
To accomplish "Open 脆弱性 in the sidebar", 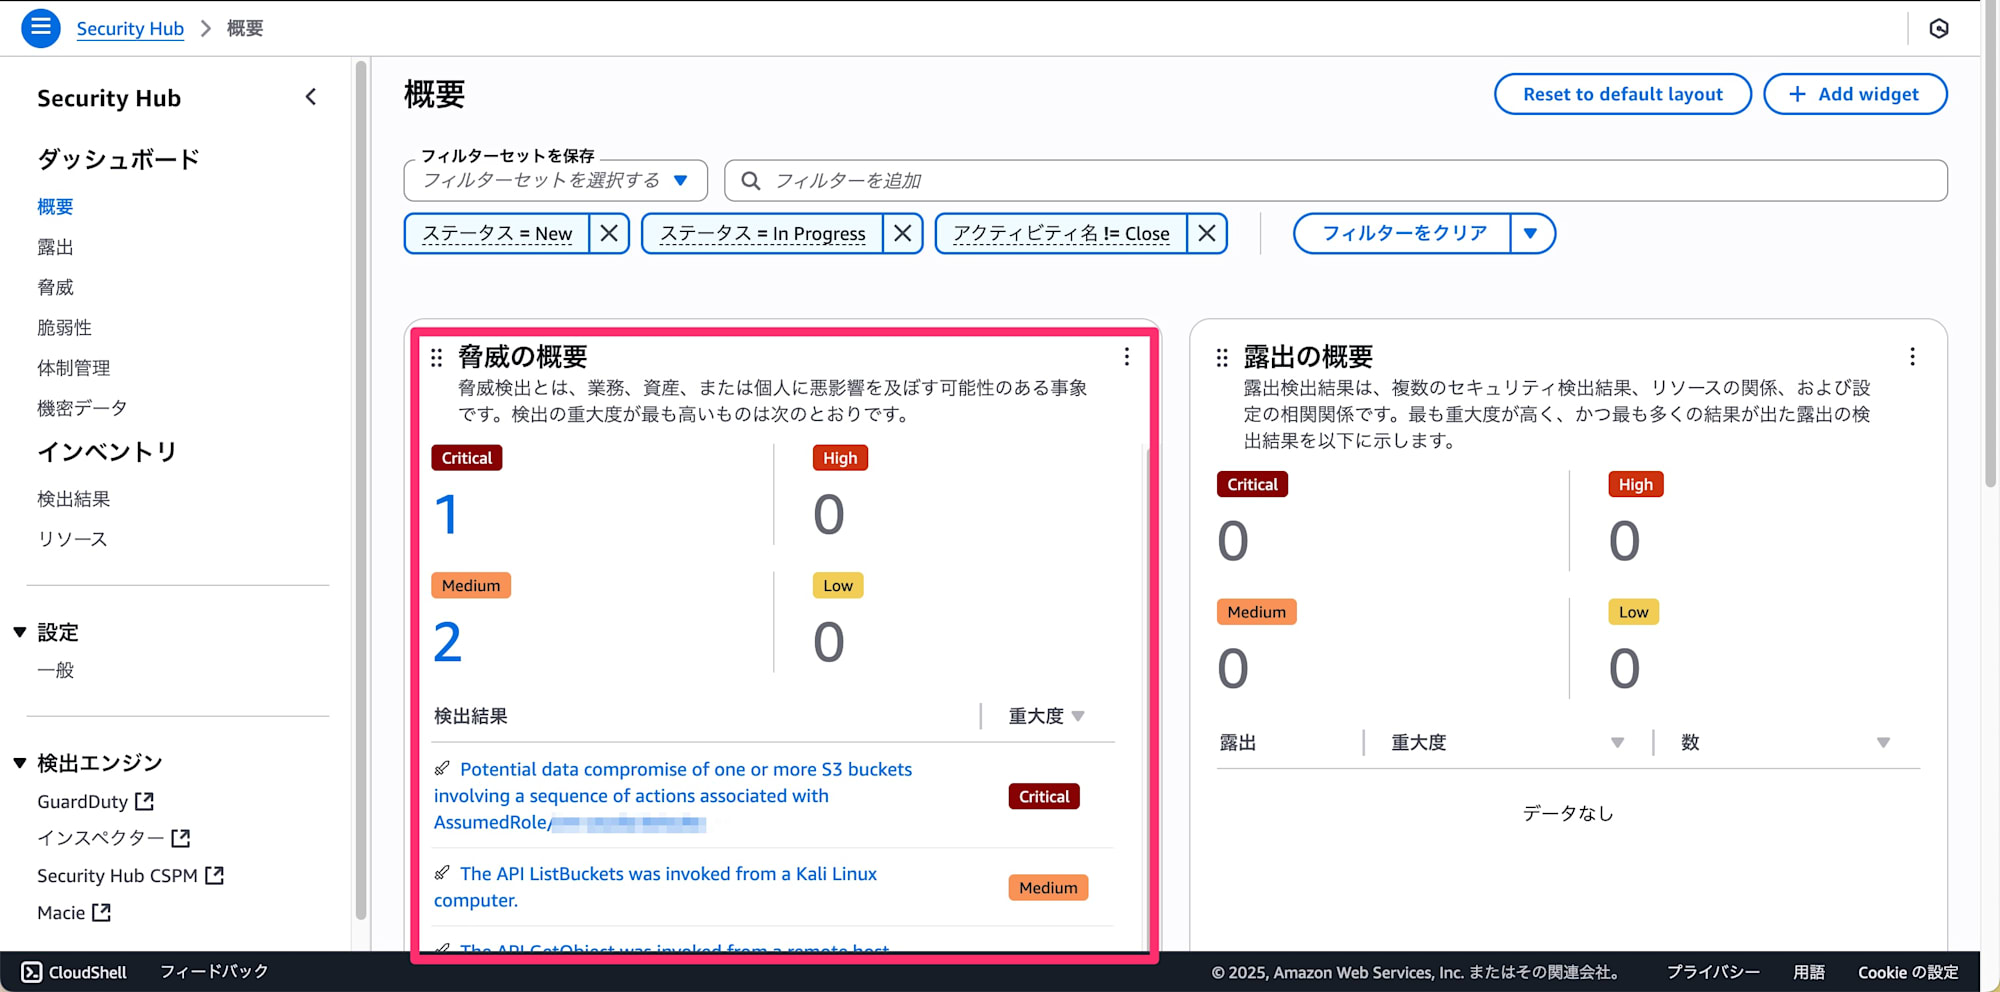I will pyautogui.click(x=64, y=327).
